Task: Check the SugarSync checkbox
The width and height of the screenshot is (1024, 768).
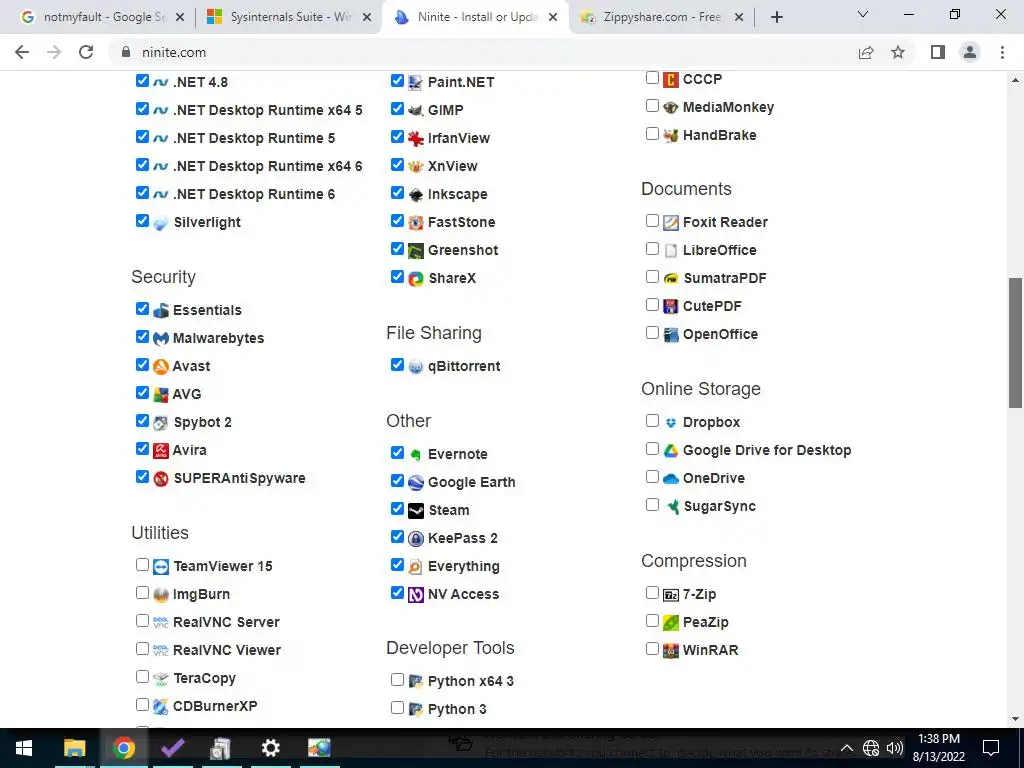Action: [652, 505]
